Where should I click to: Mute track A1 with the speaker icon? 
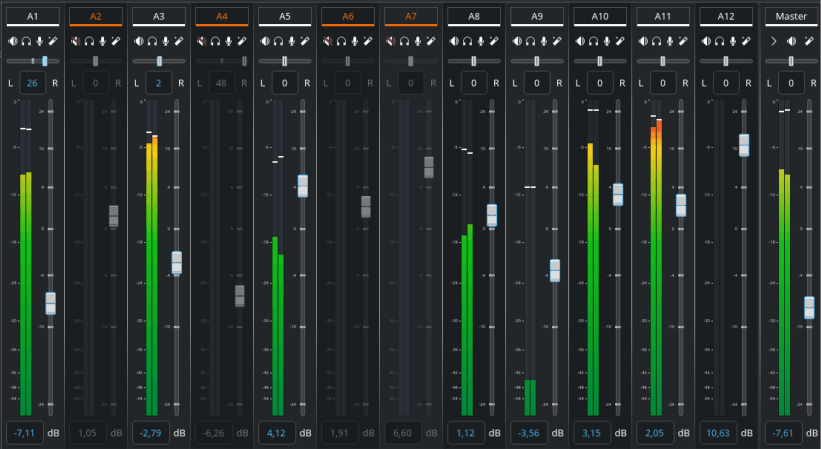(x=13, y=41)
